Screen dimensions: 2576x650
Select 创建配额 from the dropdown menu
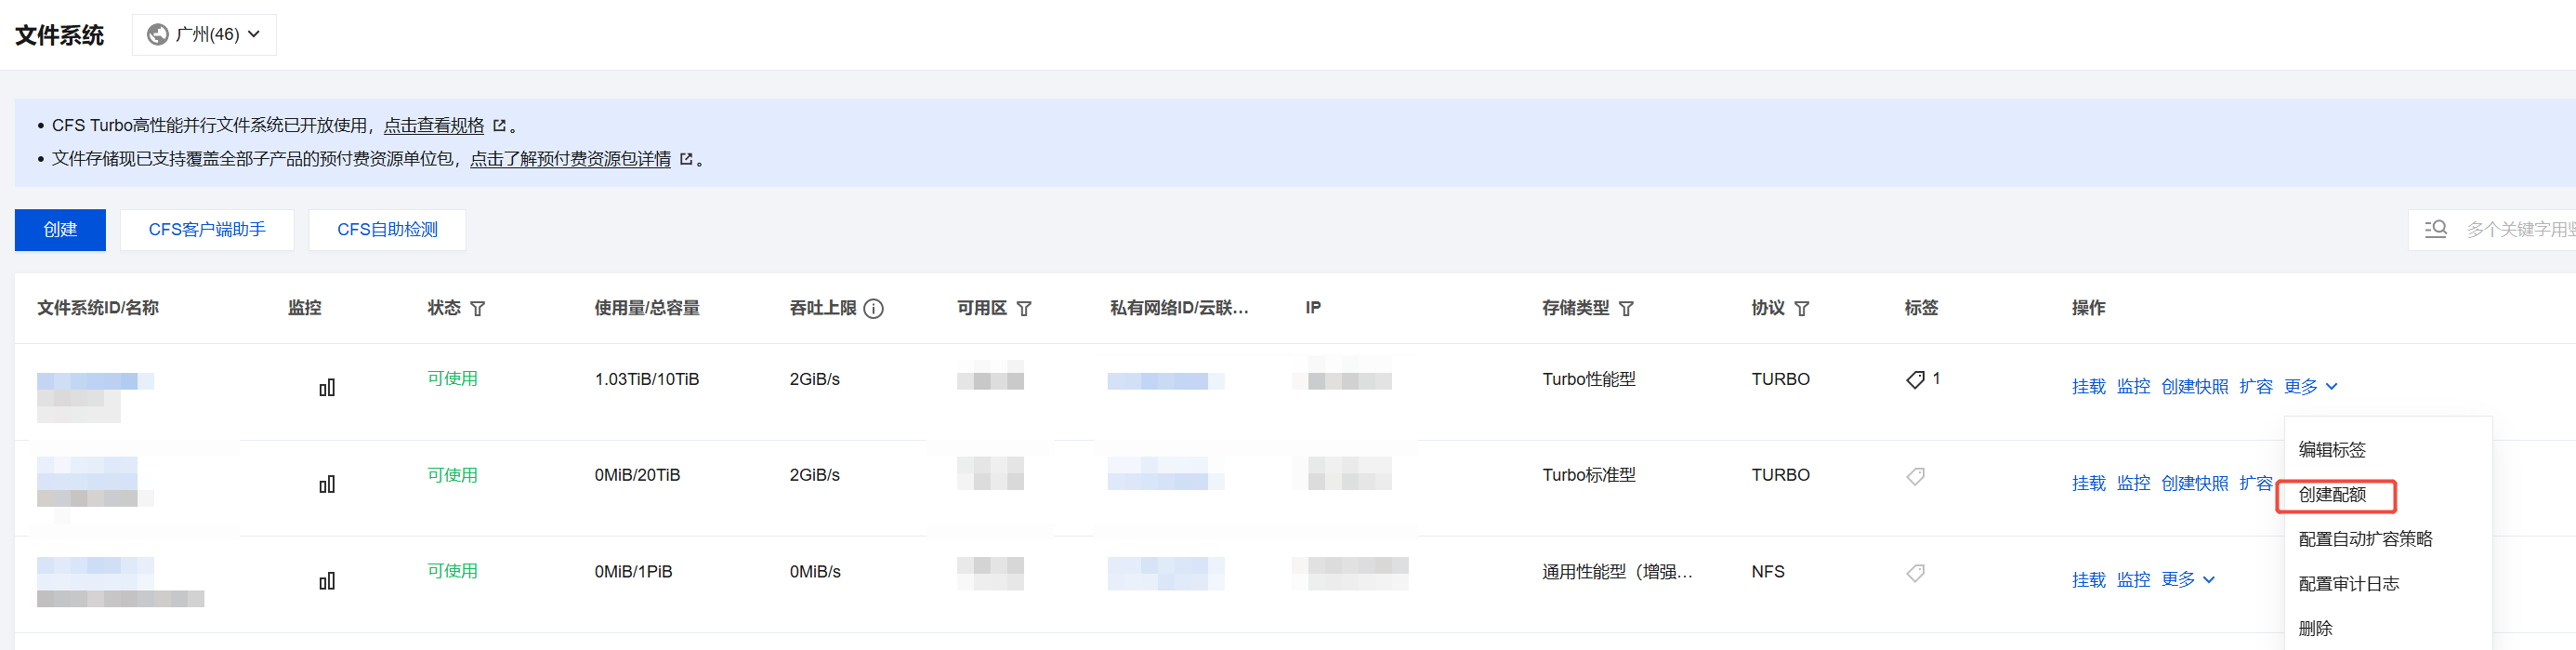tap(2332, 495)
